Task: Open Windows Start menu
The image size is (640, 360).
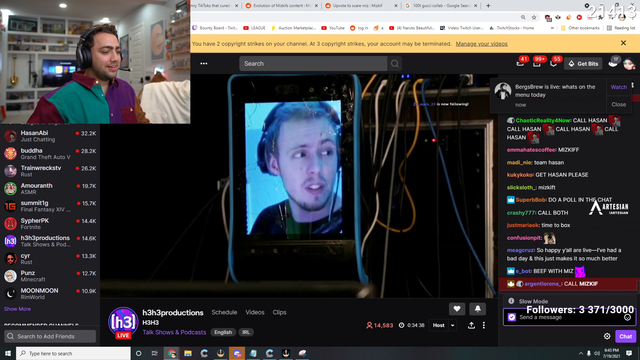Action: pos(8,353)
